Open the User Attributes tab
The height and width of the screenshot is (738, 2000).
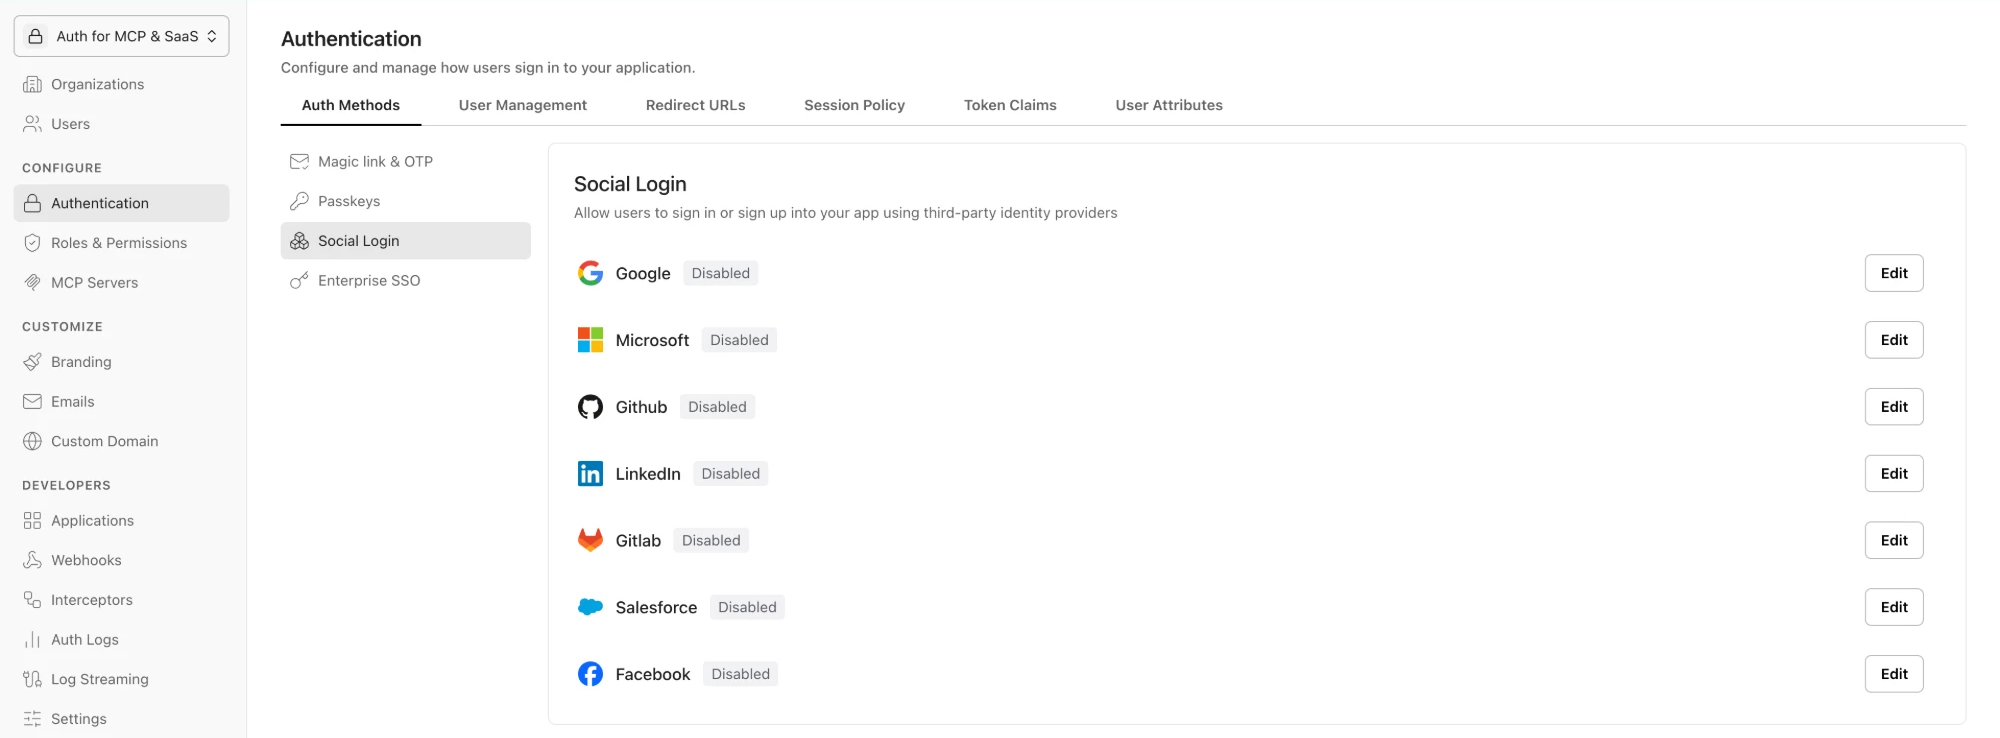click(x=1169, y=105)
